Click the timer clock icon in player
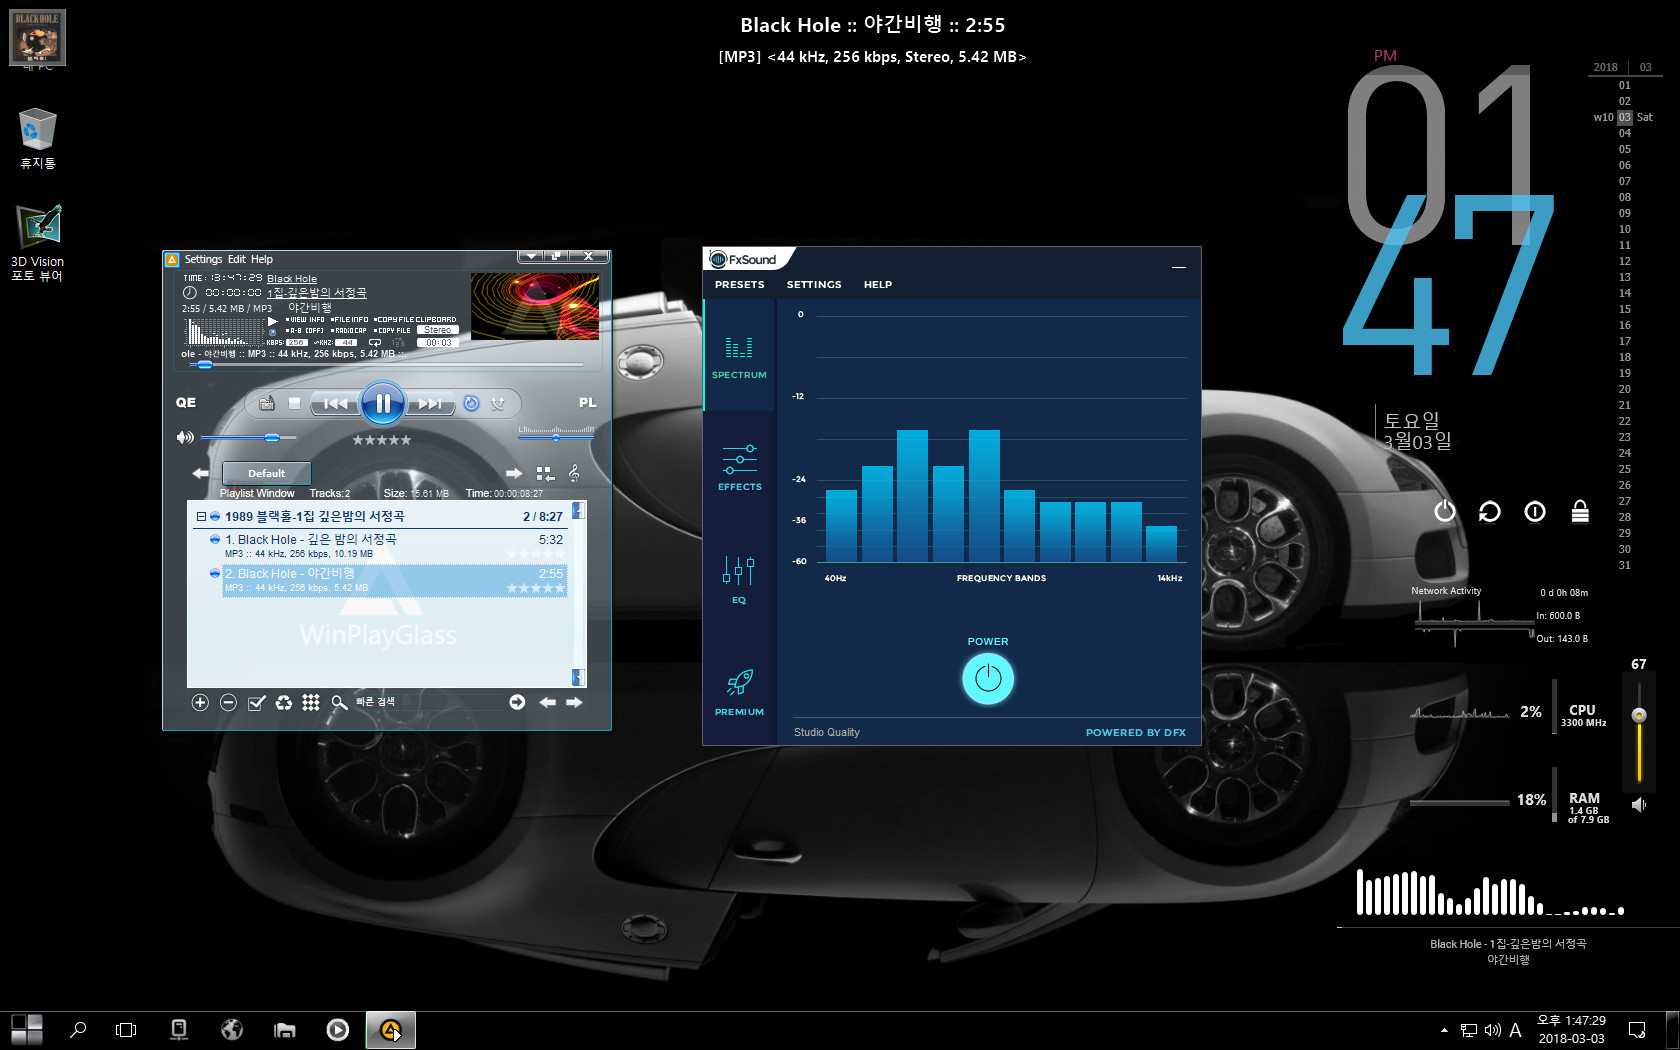This screenshot has width=1680, height=1050. tap(190, 293)
